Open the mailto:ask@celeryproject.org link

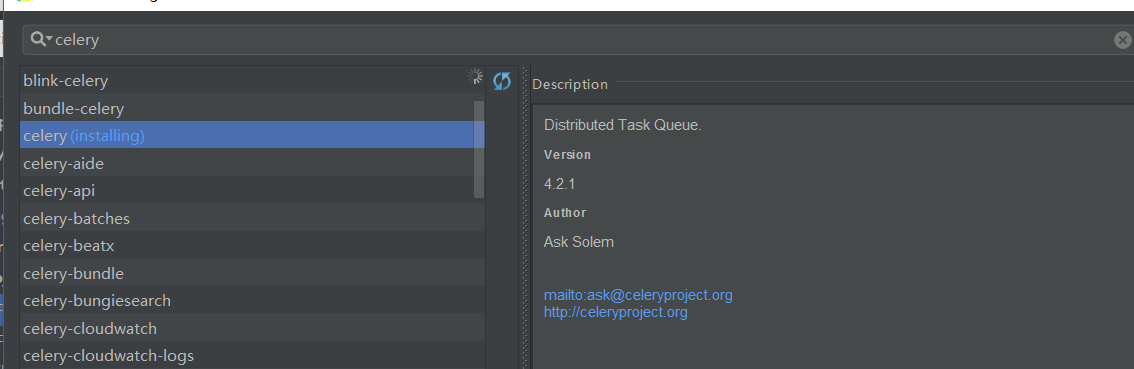pyautogui.click(x=638, y=295)
